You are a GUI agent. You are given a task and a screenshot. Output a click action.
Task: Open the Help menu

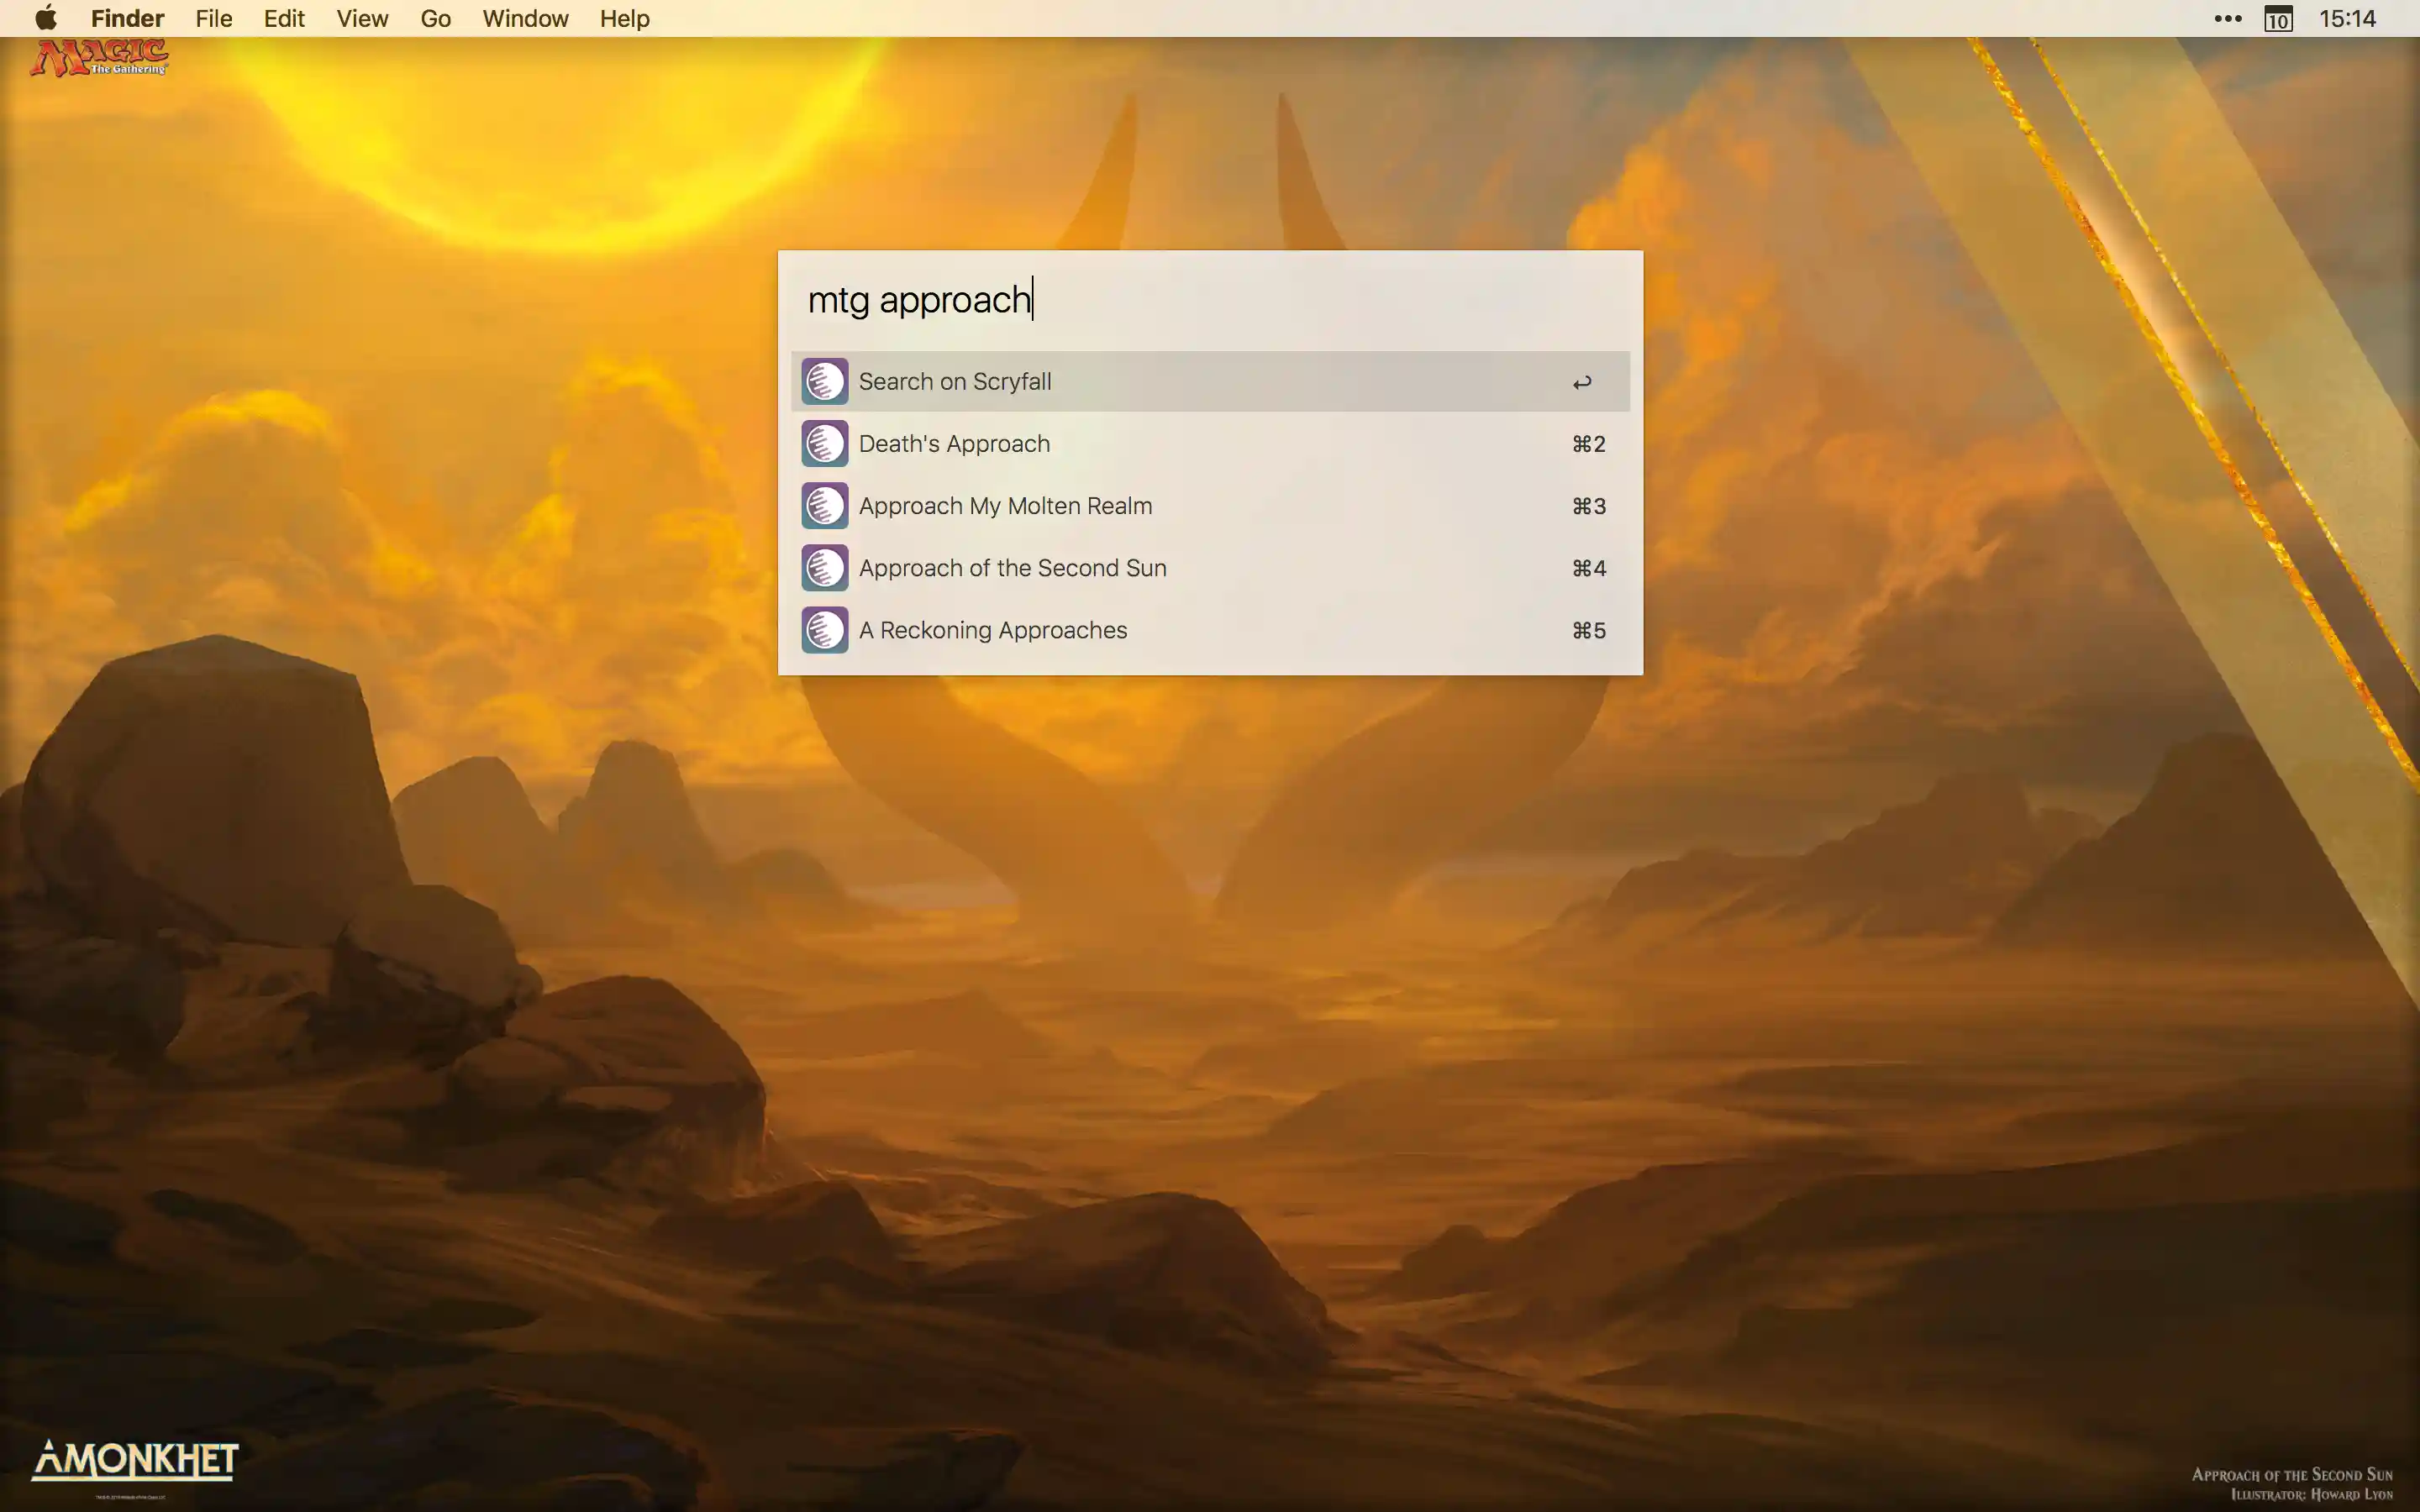point(624,18)
